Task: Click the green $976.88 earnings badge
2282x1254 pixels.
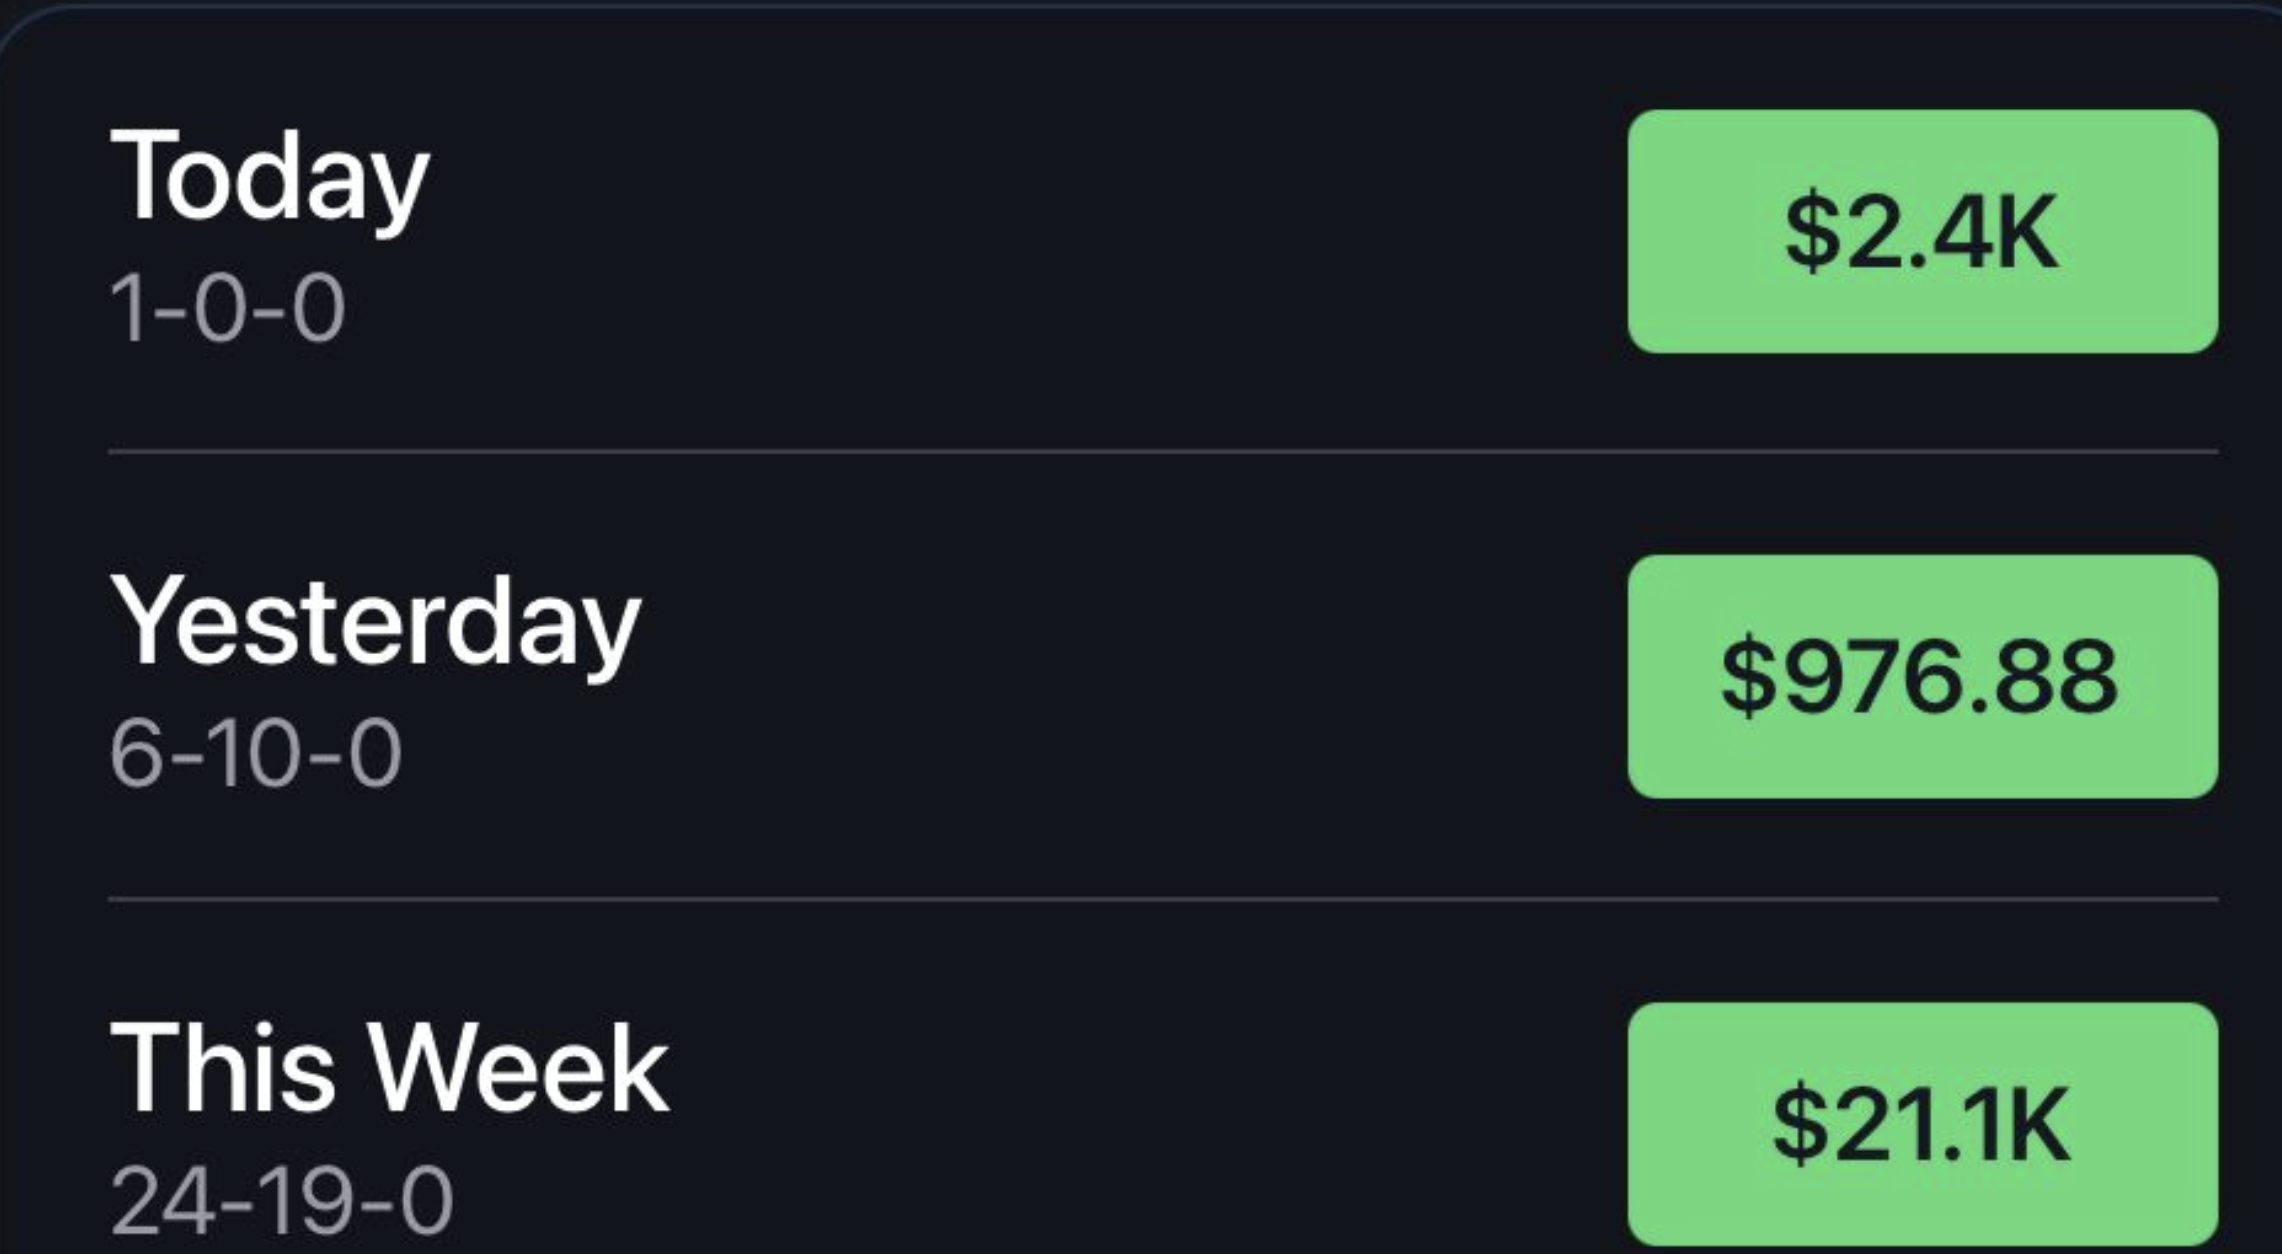Action: click(x=1922, y=676)
